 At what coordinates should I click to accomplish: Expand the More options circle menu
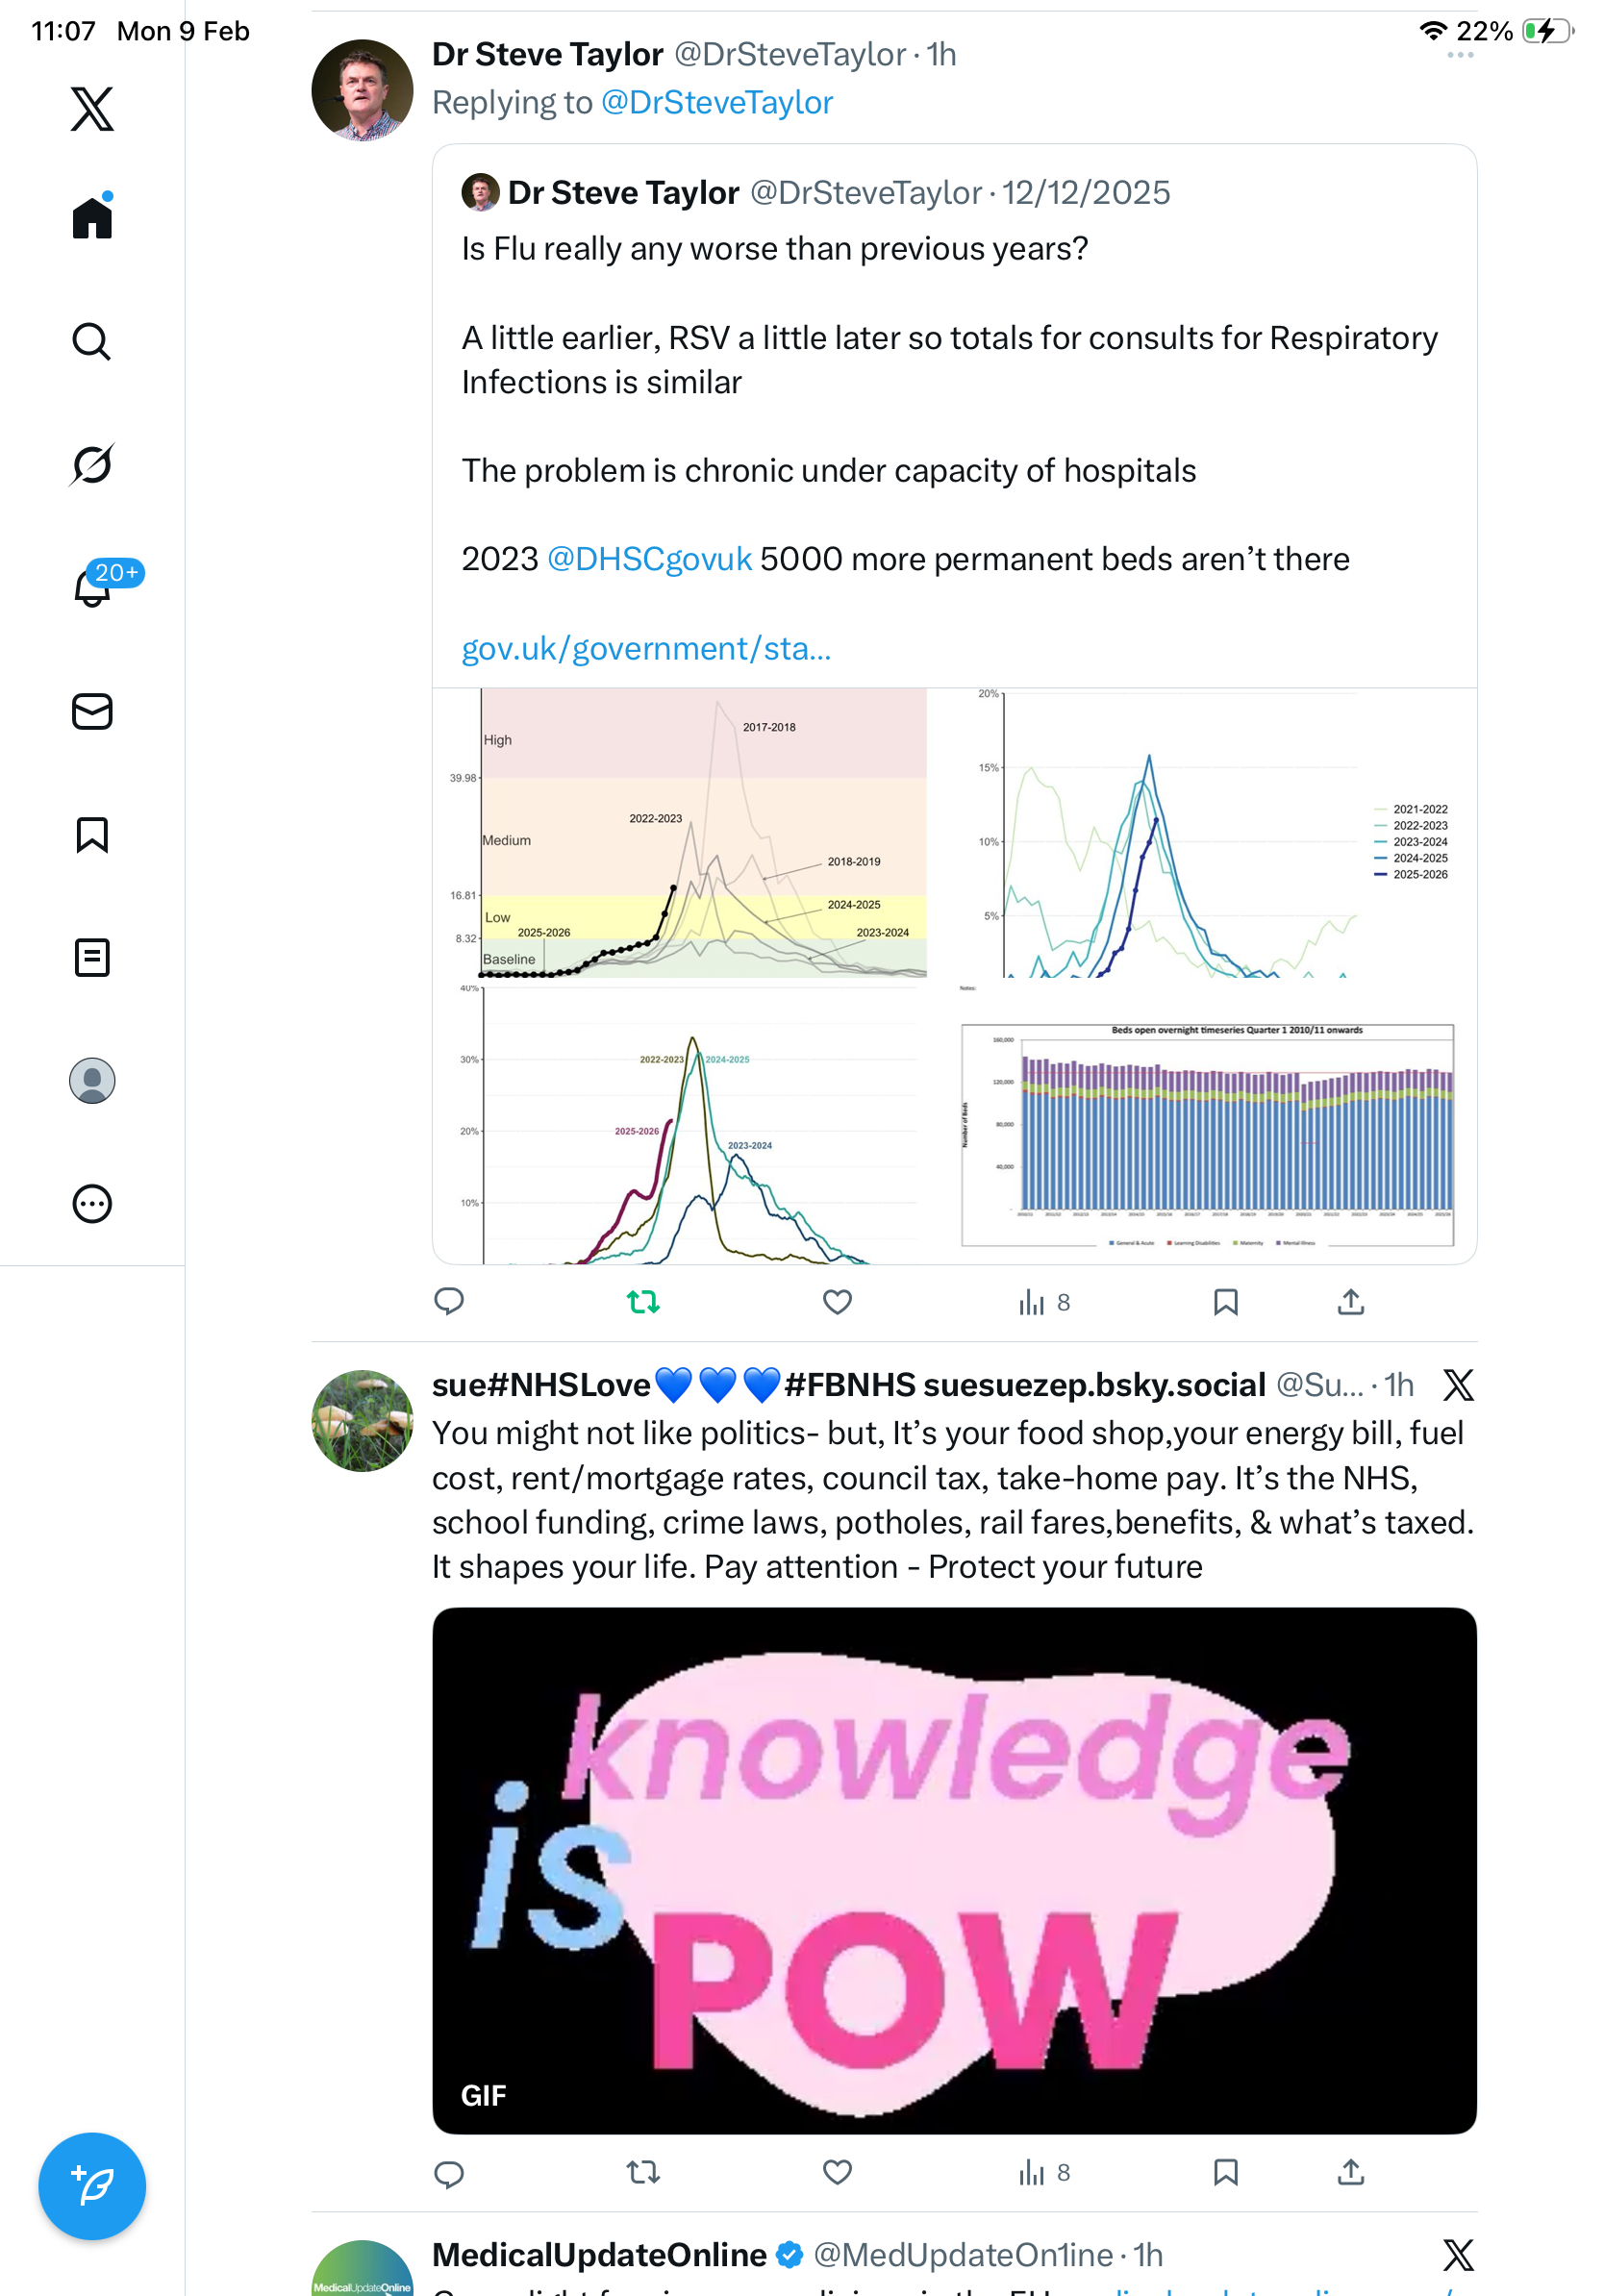click(x=92, y=1203)
